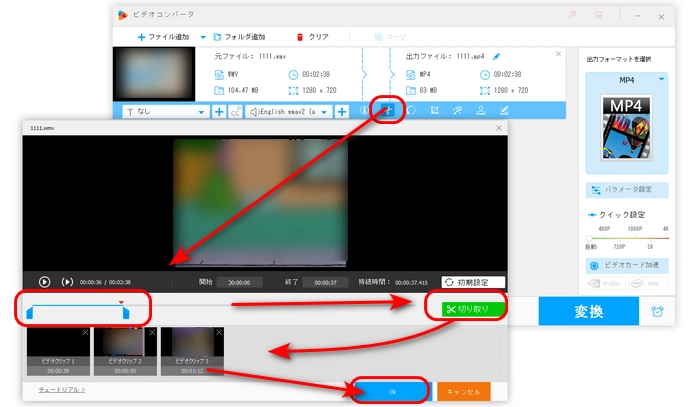Open the English wmav2 audio track dropdown

tap(289, 112)
